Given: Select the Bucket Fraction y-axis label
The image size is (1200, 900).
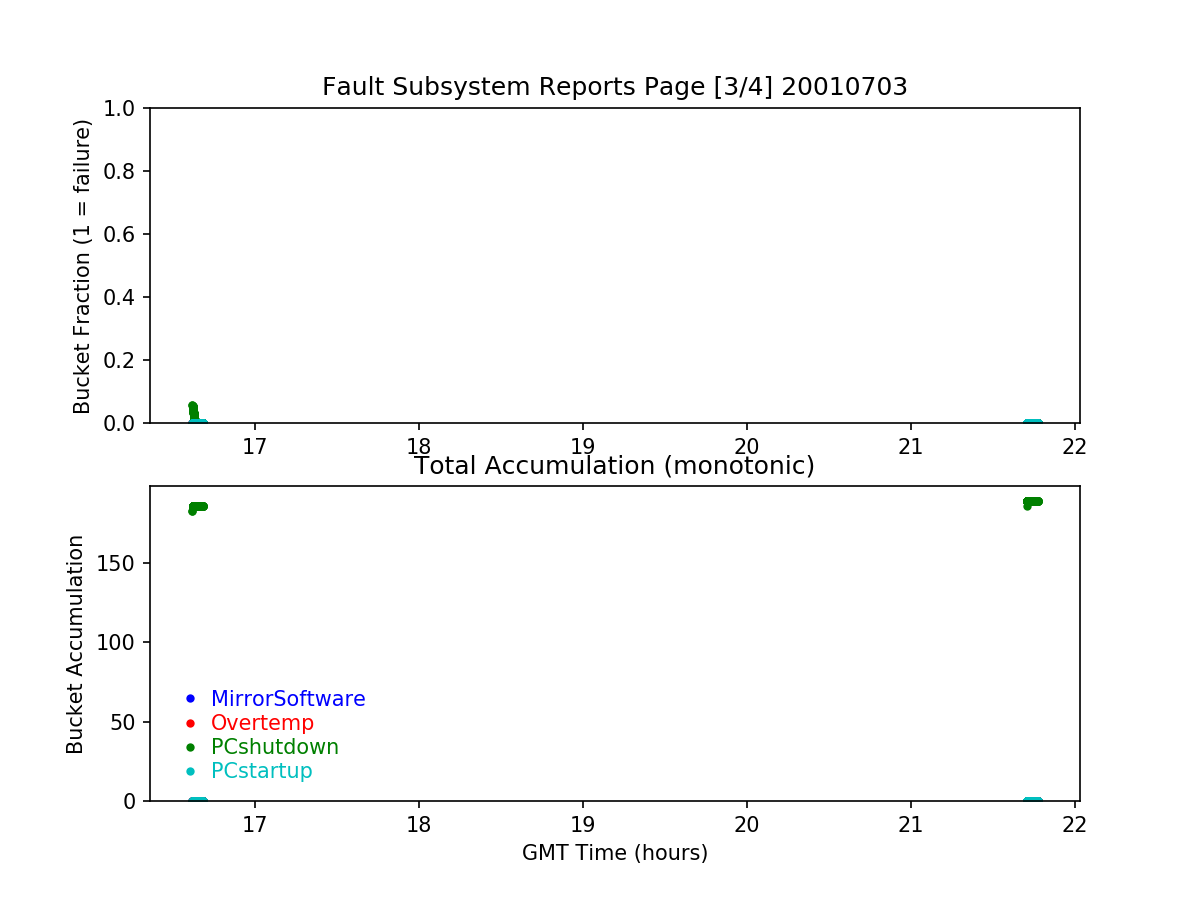Looking at the screenshot, I should (82, 266).
